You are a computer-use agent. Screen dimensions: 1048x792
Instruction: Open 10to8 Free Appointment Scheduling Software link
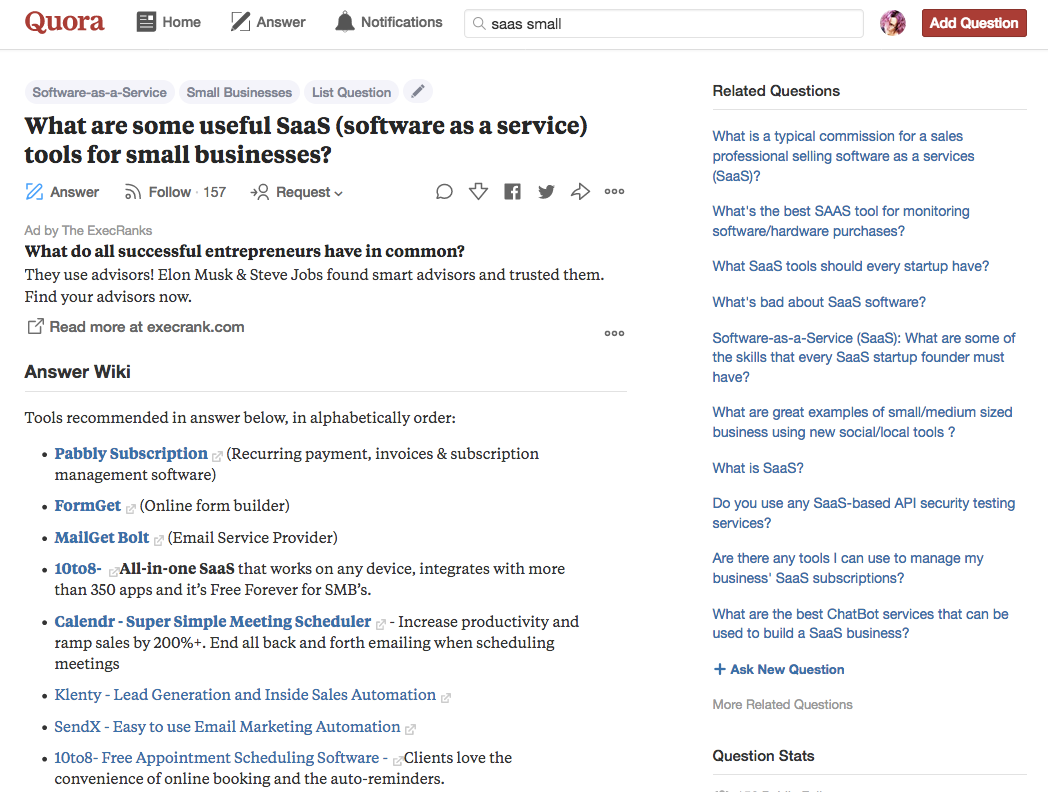221,758
